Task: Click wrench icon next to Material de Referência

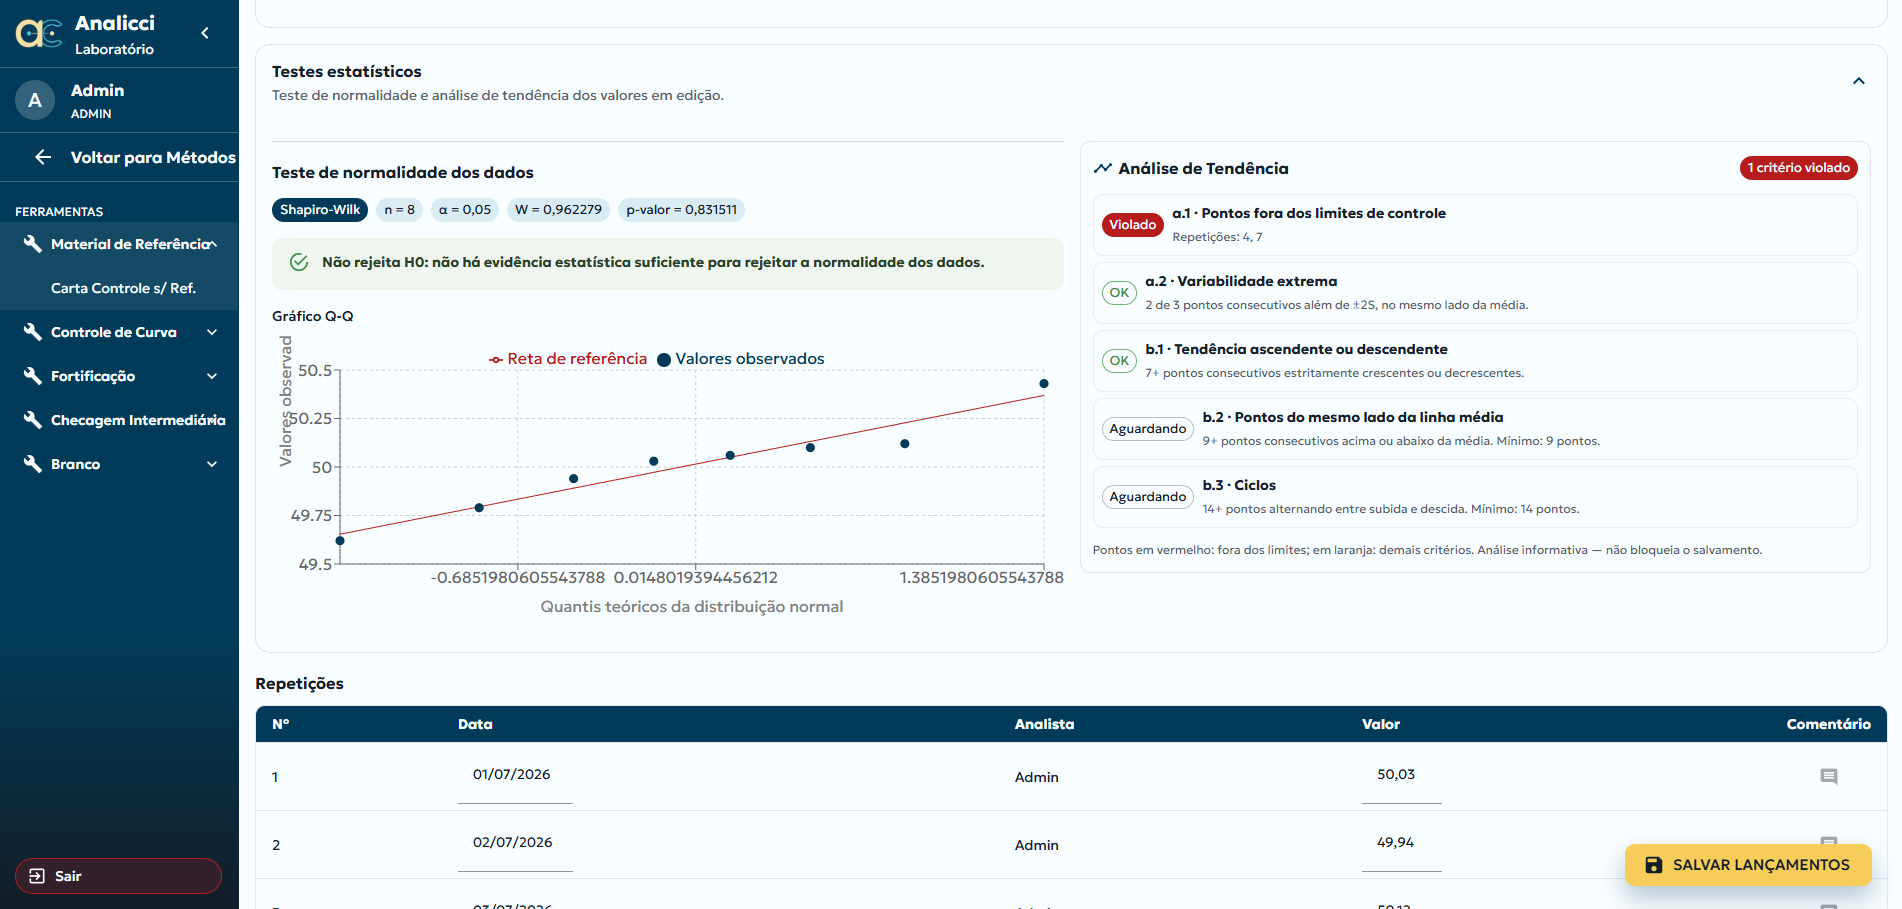Action: tap(33, 244)
